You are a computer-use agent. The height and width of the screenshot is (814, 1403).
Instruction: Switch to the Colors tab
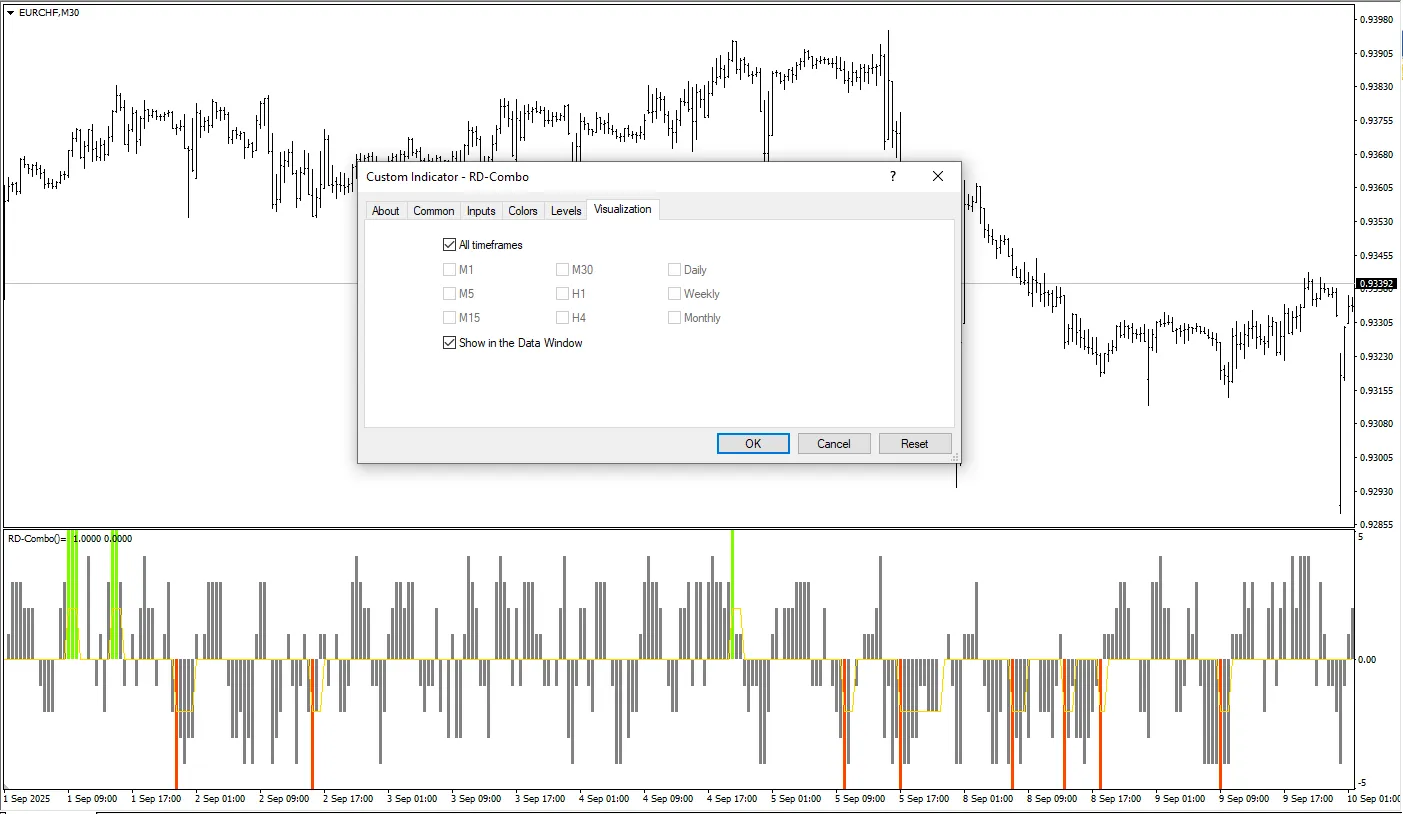(522, 211)
